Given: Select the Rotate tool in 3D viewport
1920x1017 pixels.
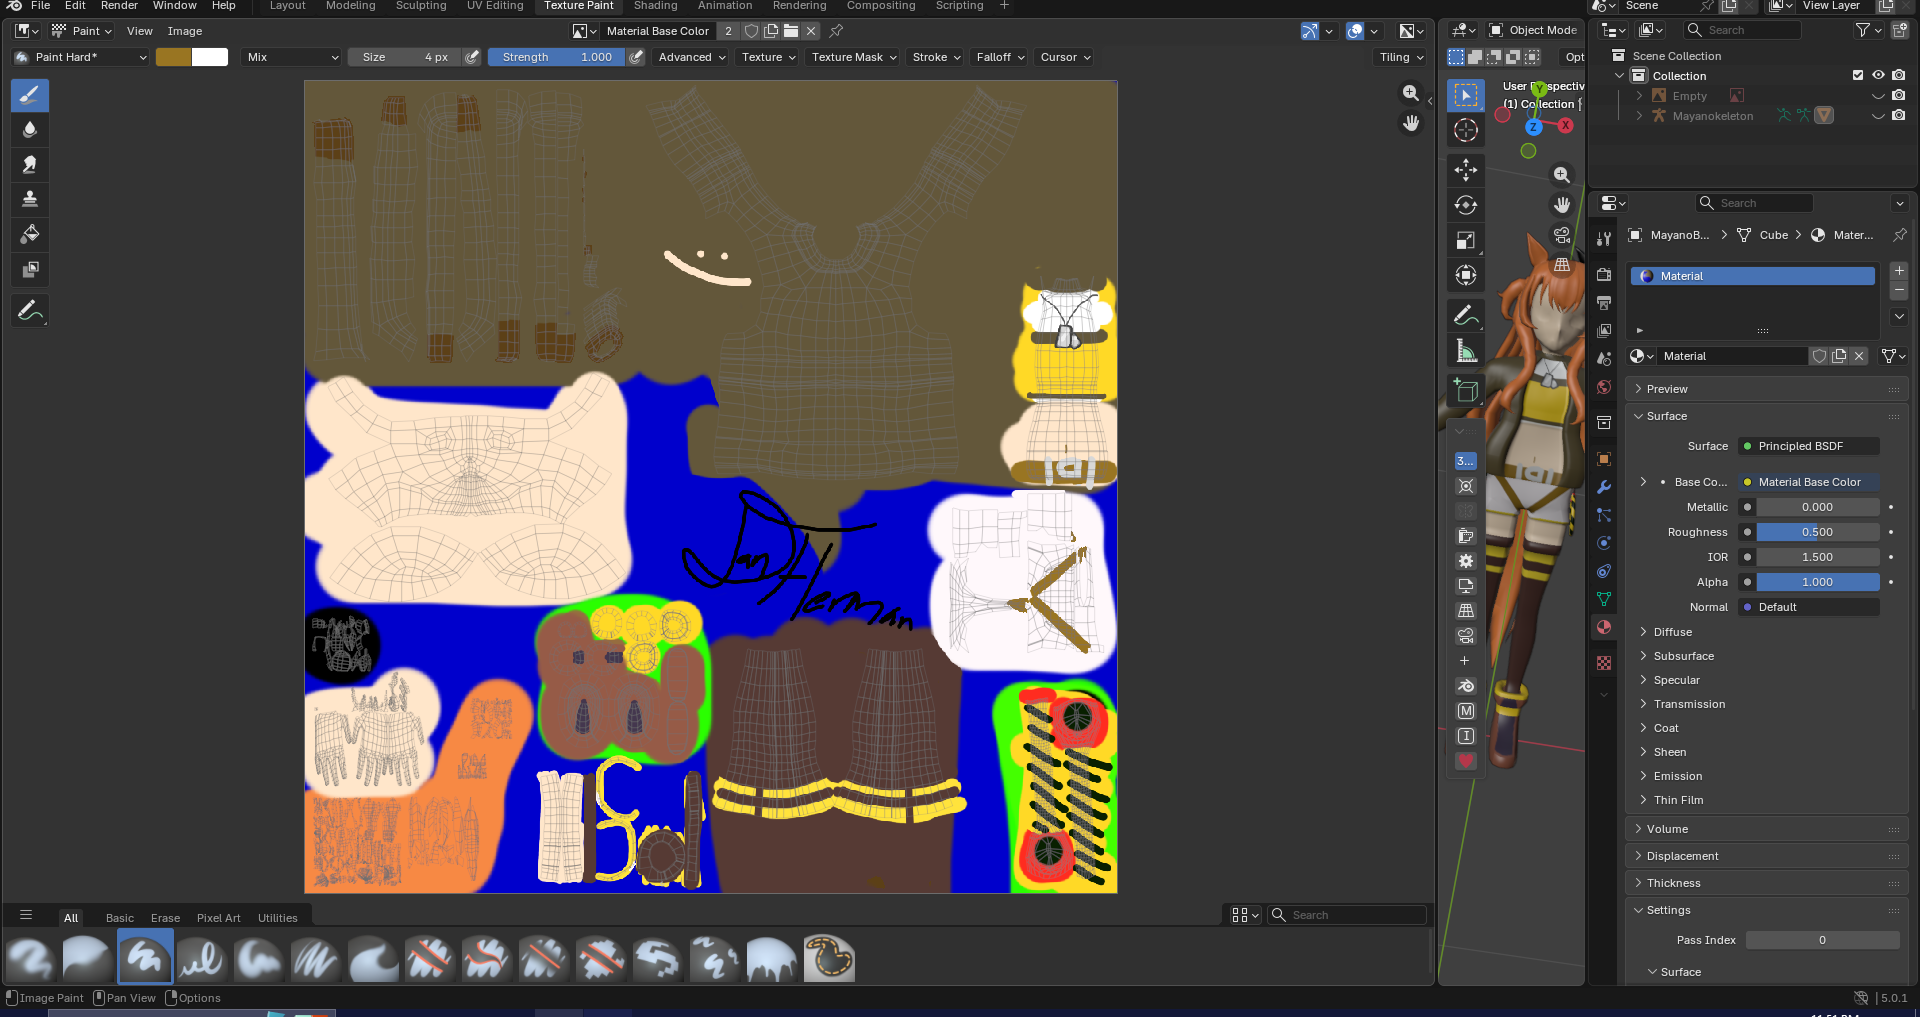Looking at the screenshot, I should pyautogui.click(x=1466, y=205).
